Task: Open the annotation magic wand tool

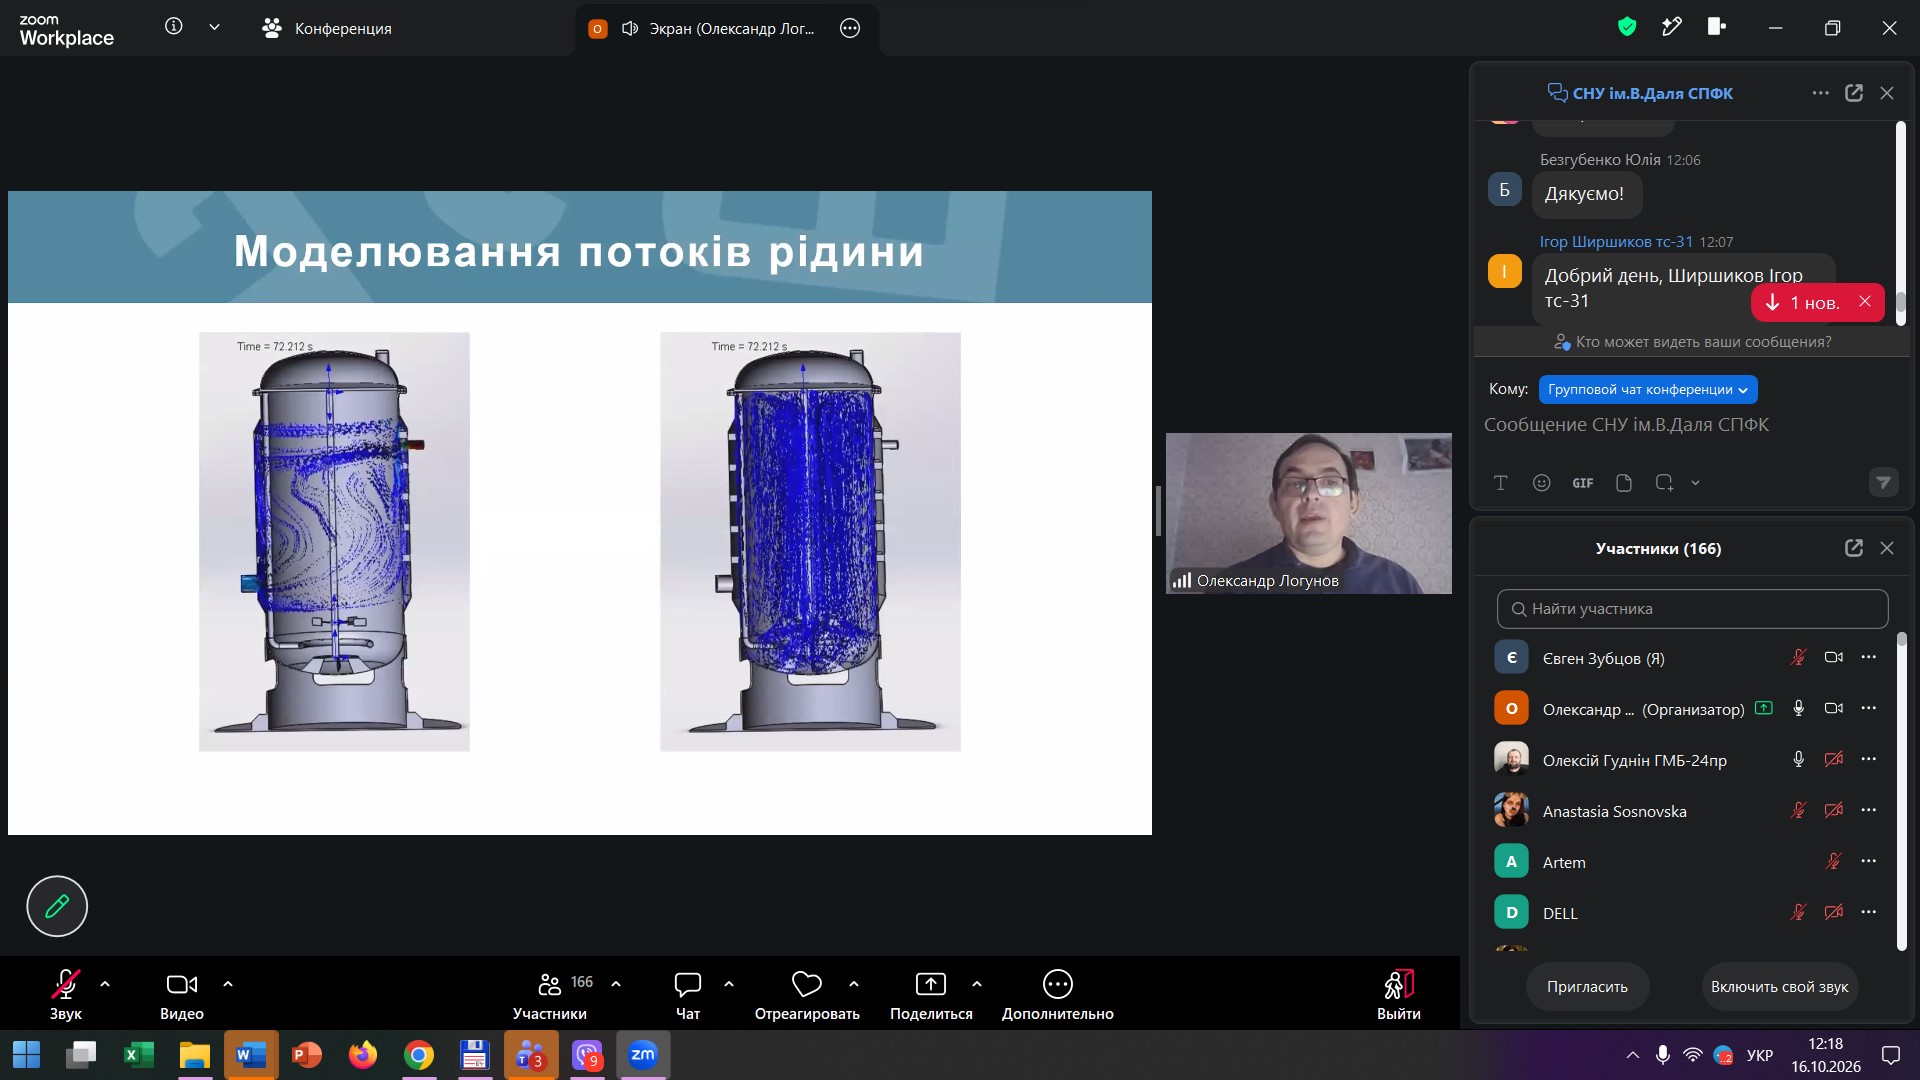Action: 1672,27
